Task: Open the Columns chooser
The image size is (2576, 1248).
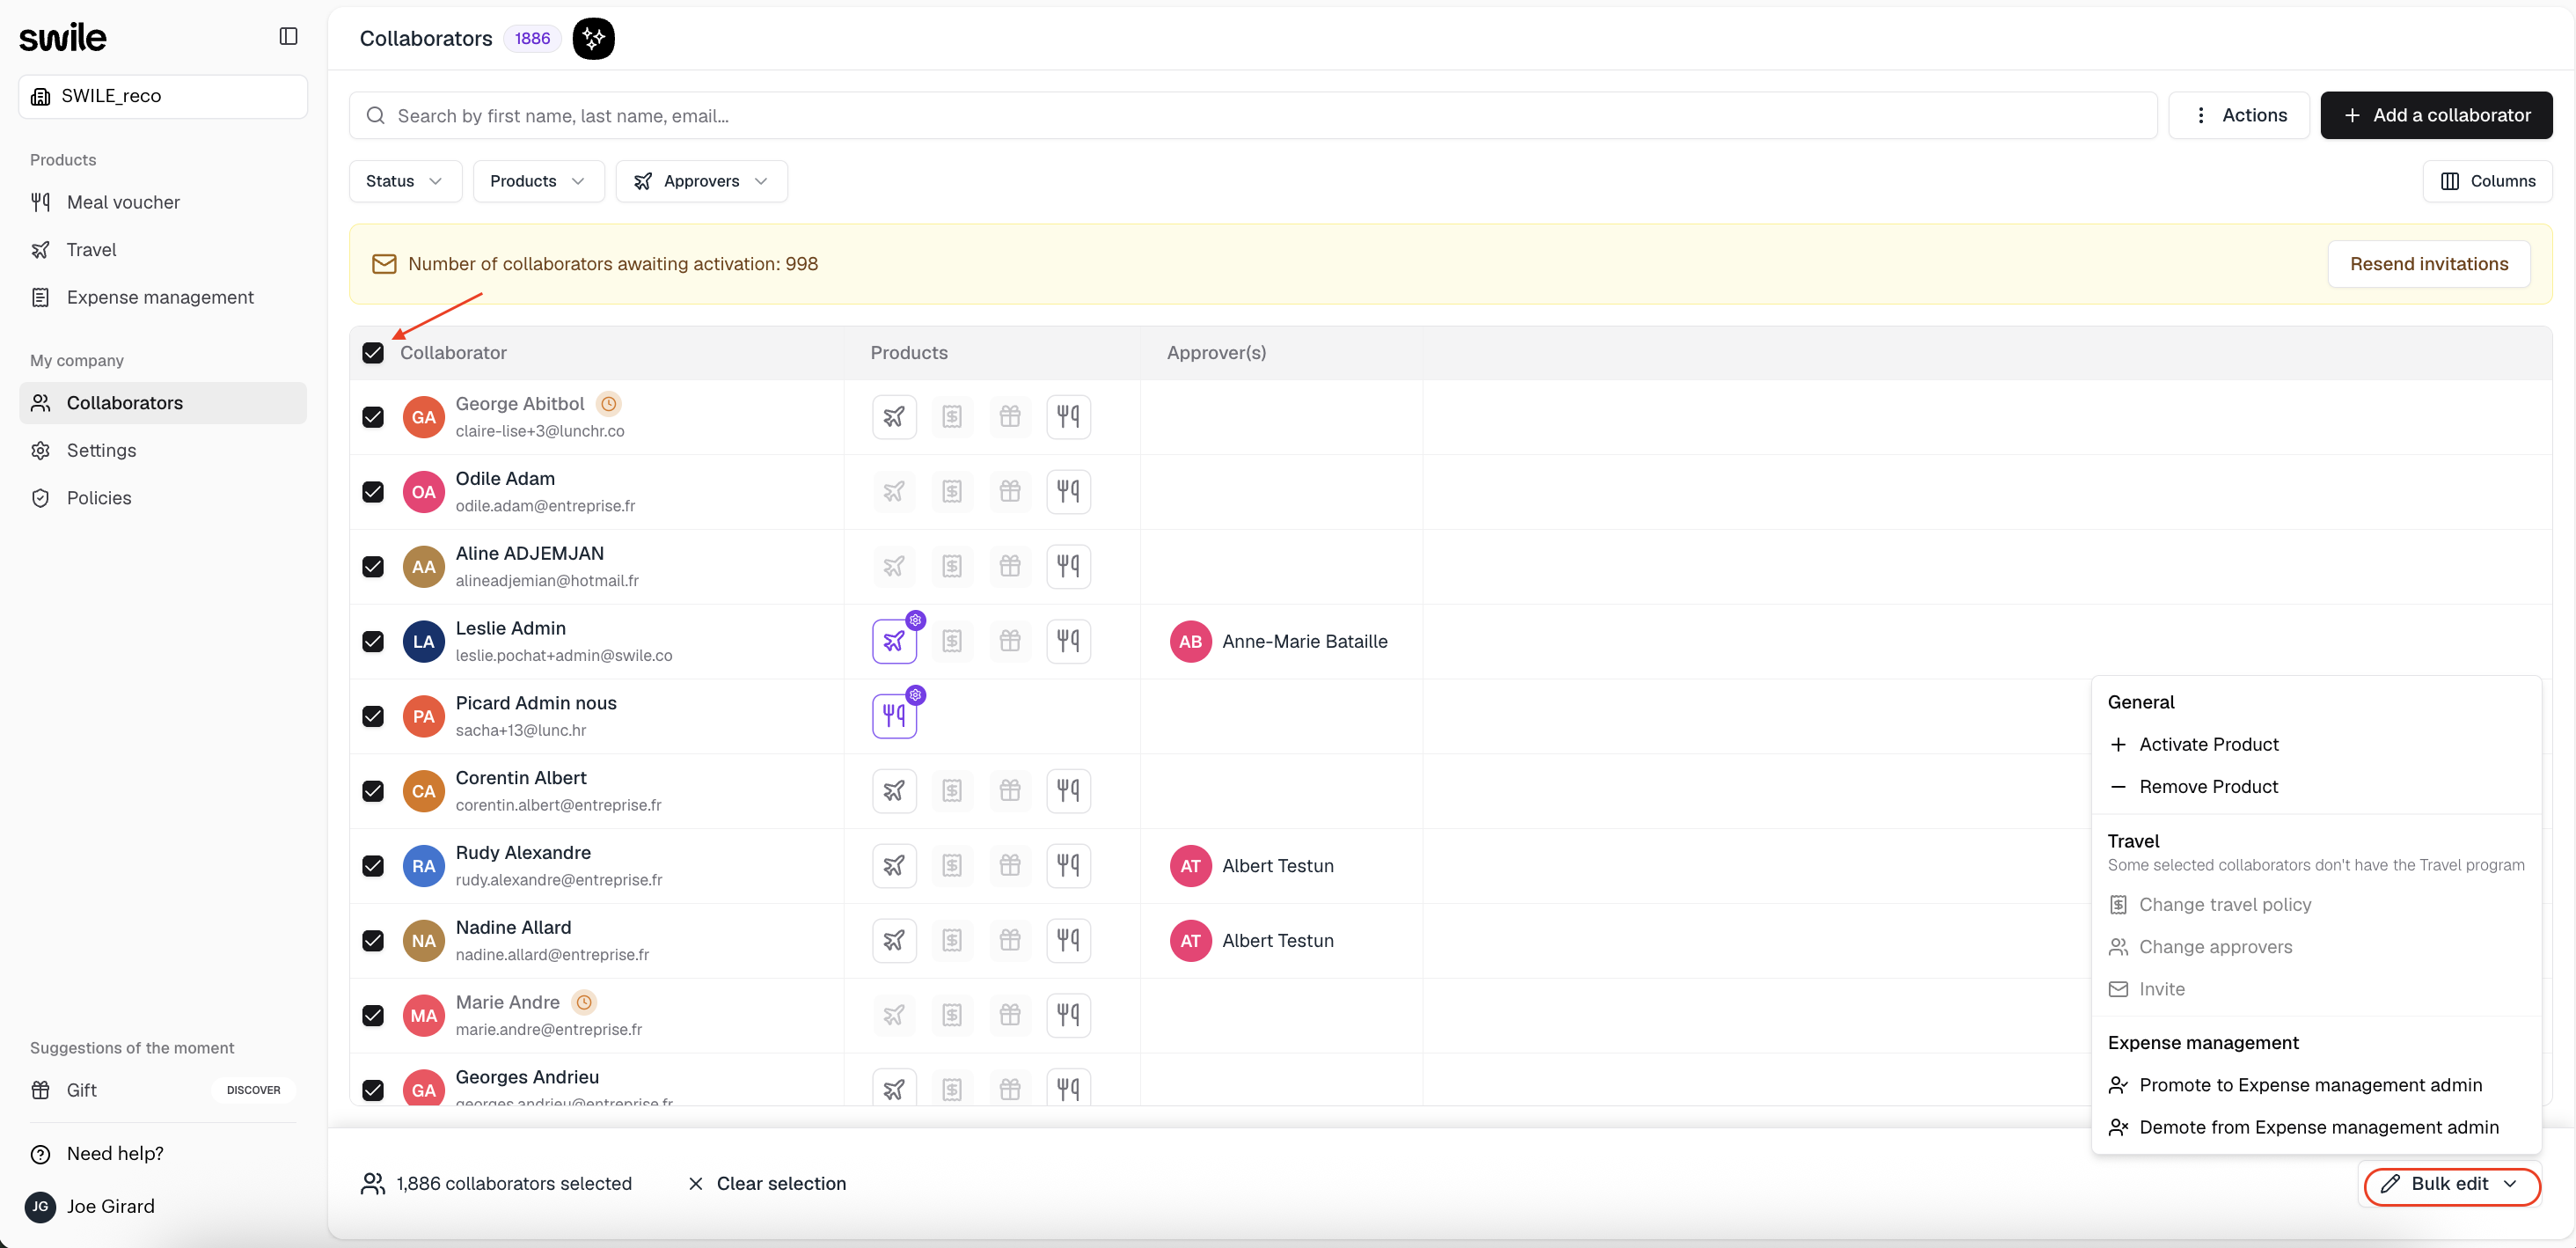Action: tap(2487, 181)
